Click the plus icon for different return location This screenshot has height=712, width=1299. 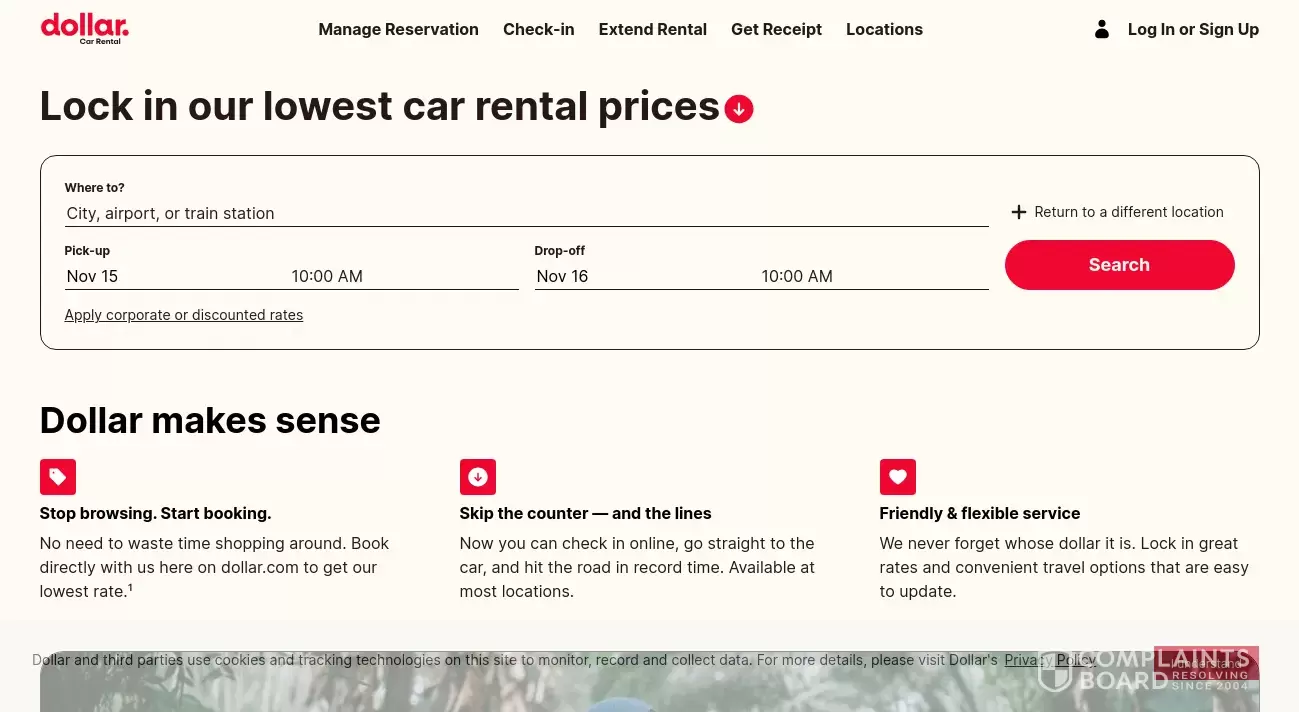click(1019, 212)
